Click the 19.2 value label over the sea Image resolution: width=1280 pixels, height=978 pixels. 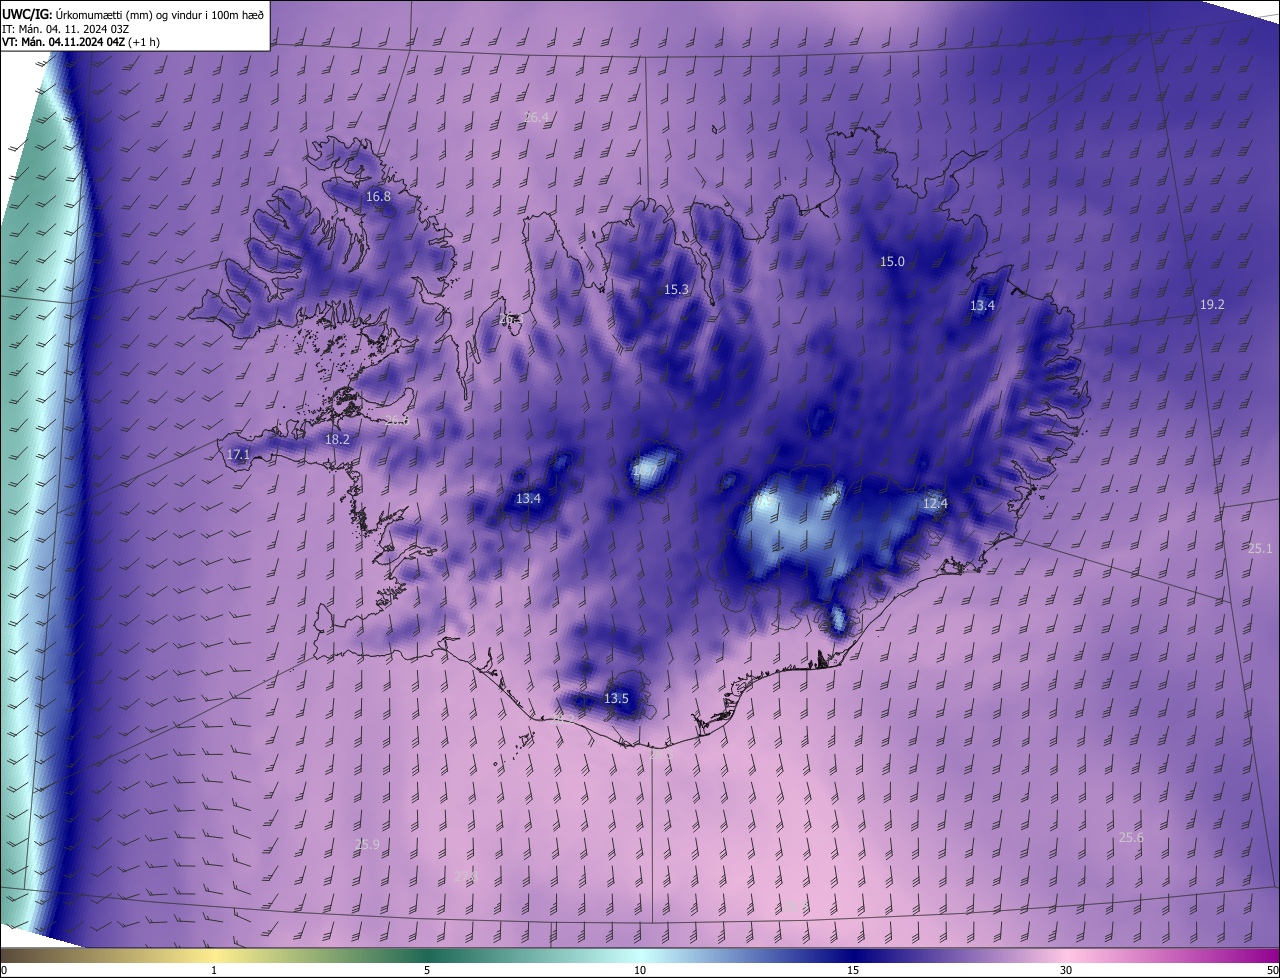1212,304
